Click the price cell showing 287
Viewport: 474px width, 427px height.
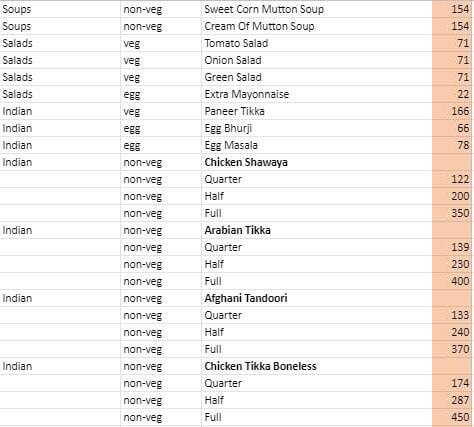point(452,400)
